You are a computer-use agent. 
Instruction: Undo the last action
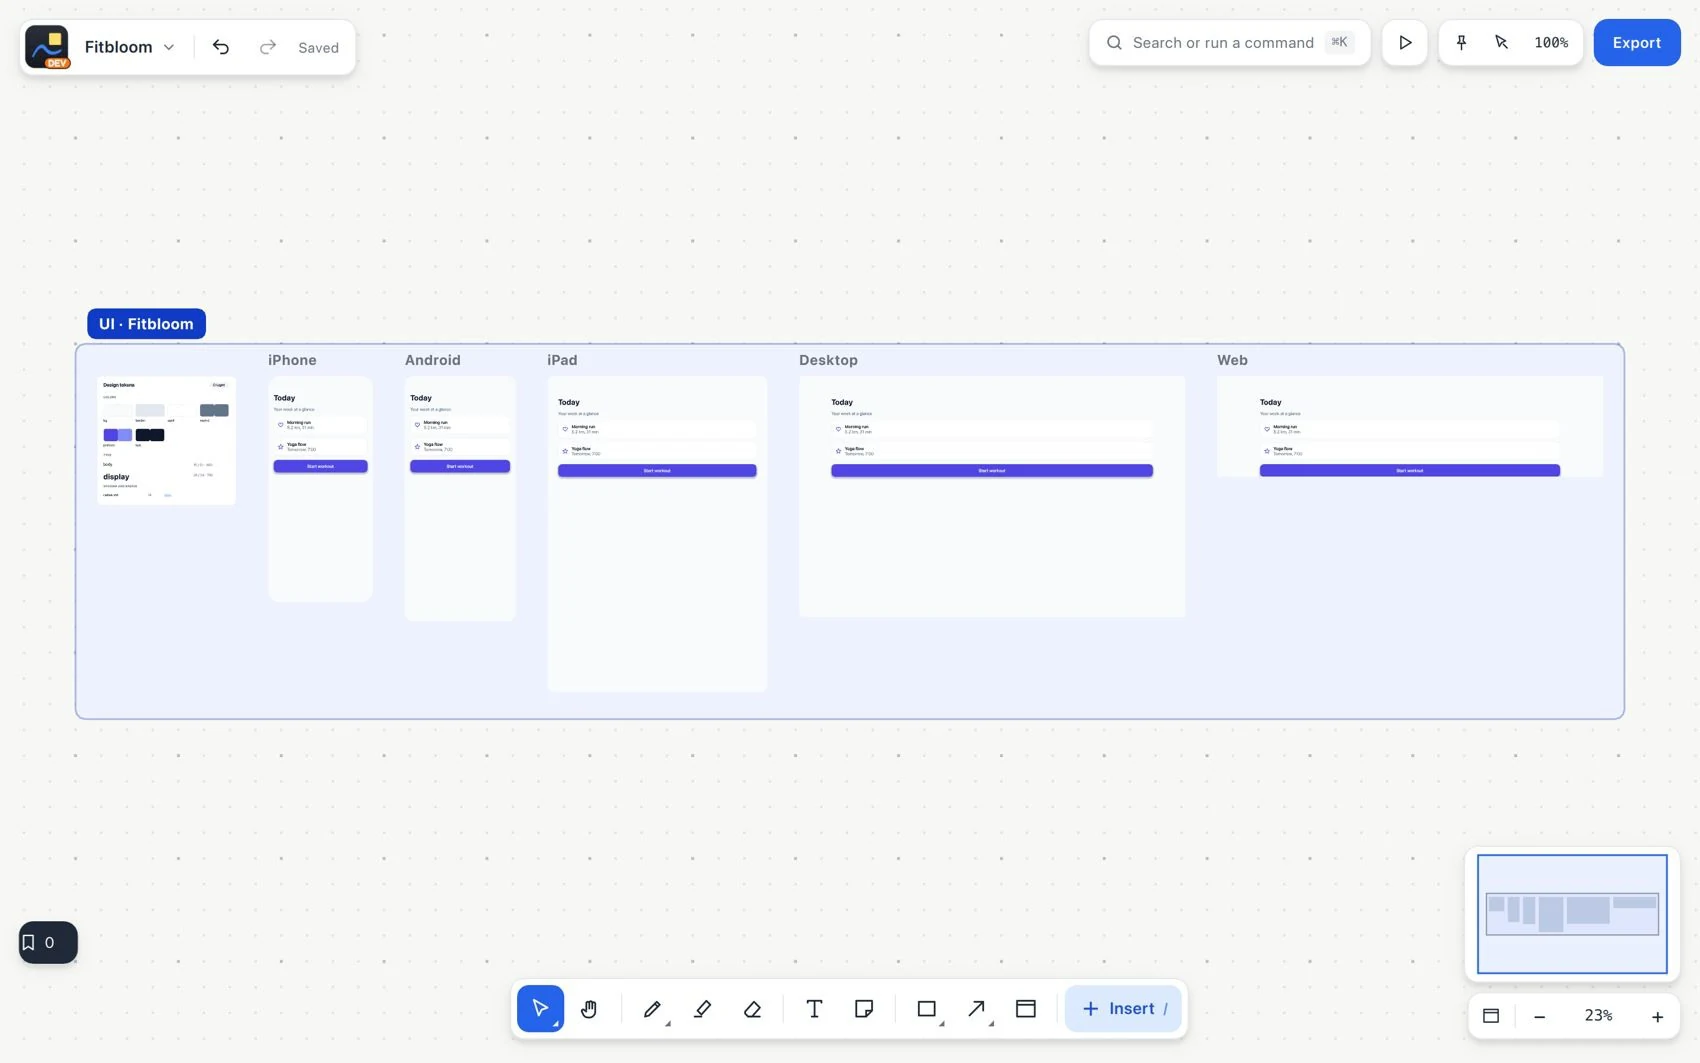tap(221, 47)
